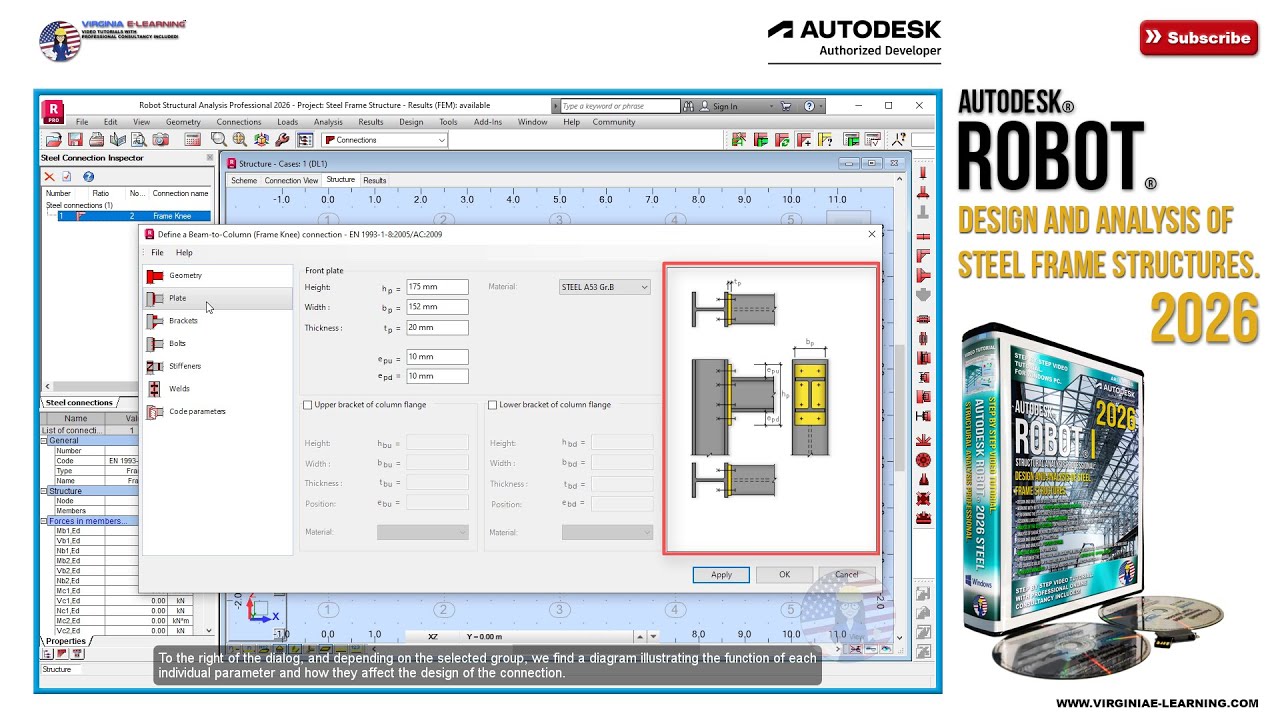
Task: Click the Subscribe button
Action: [x=1198, y=38]
